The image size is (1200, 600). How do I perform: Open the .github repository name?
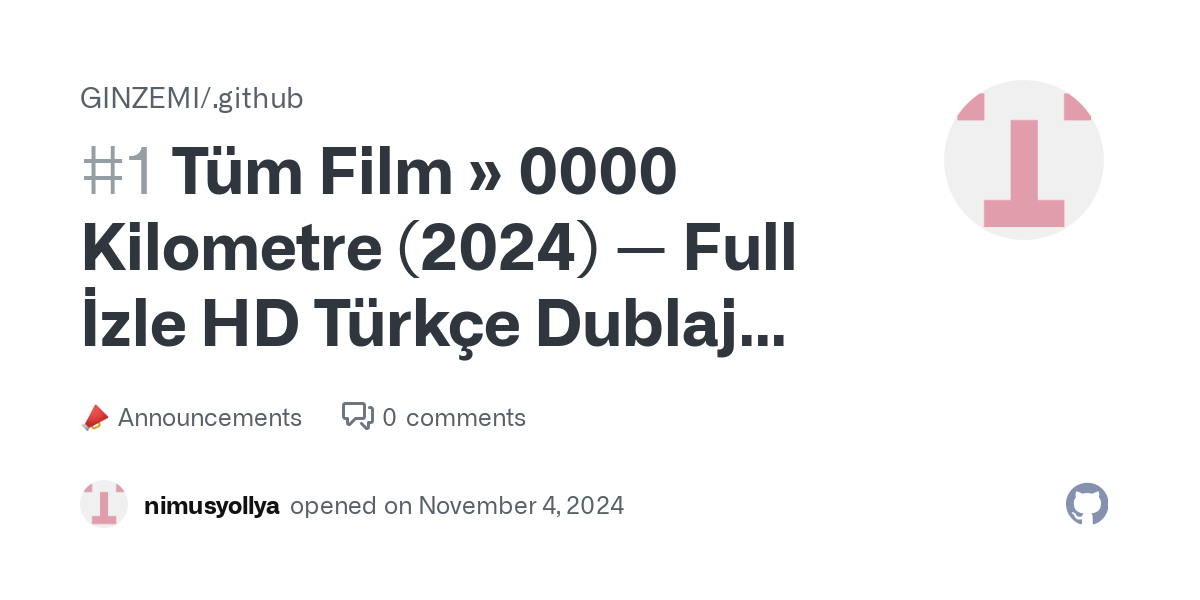coord(259,98)
